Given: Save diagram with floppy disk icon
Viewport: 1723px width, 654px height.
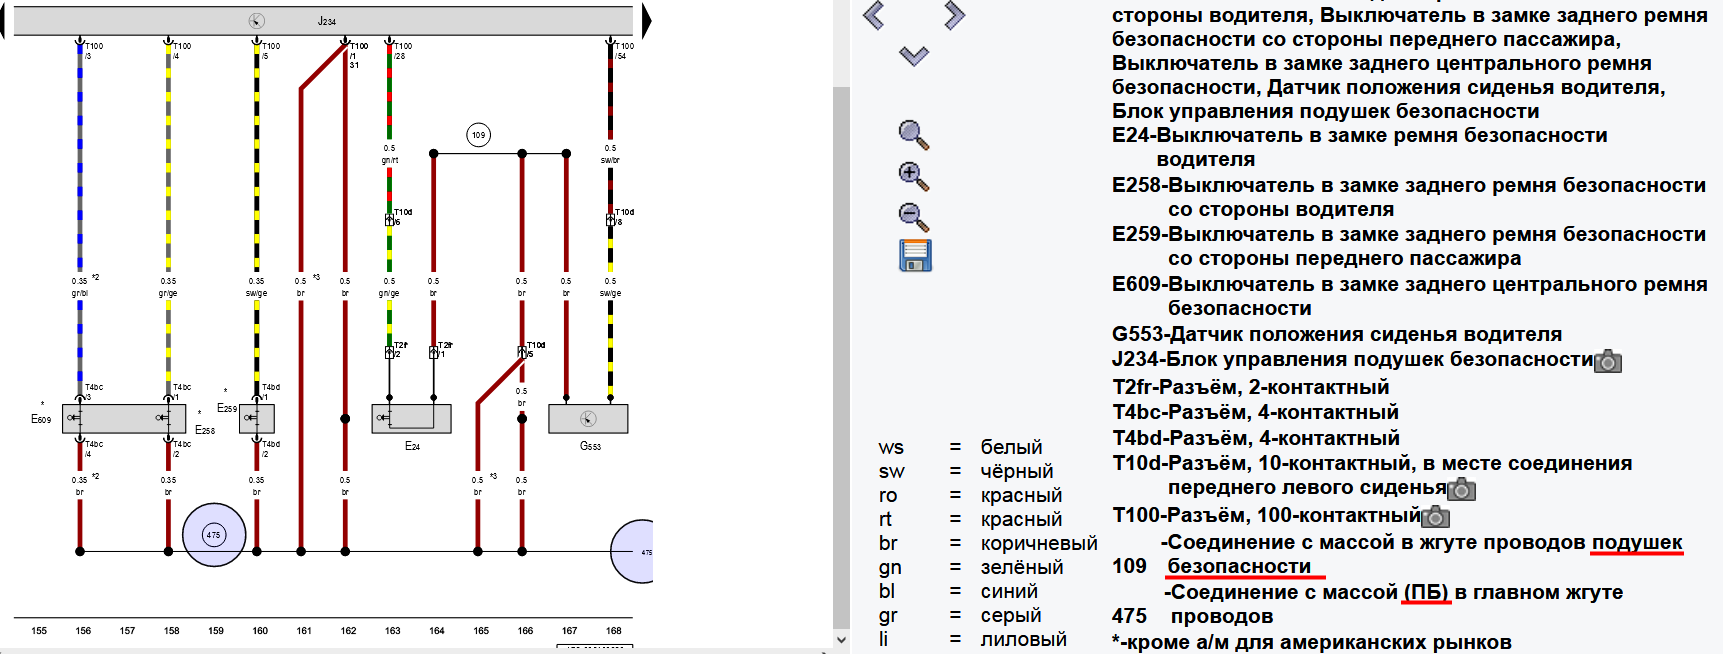Looking at the screenshot, I should tap(915, 256).
